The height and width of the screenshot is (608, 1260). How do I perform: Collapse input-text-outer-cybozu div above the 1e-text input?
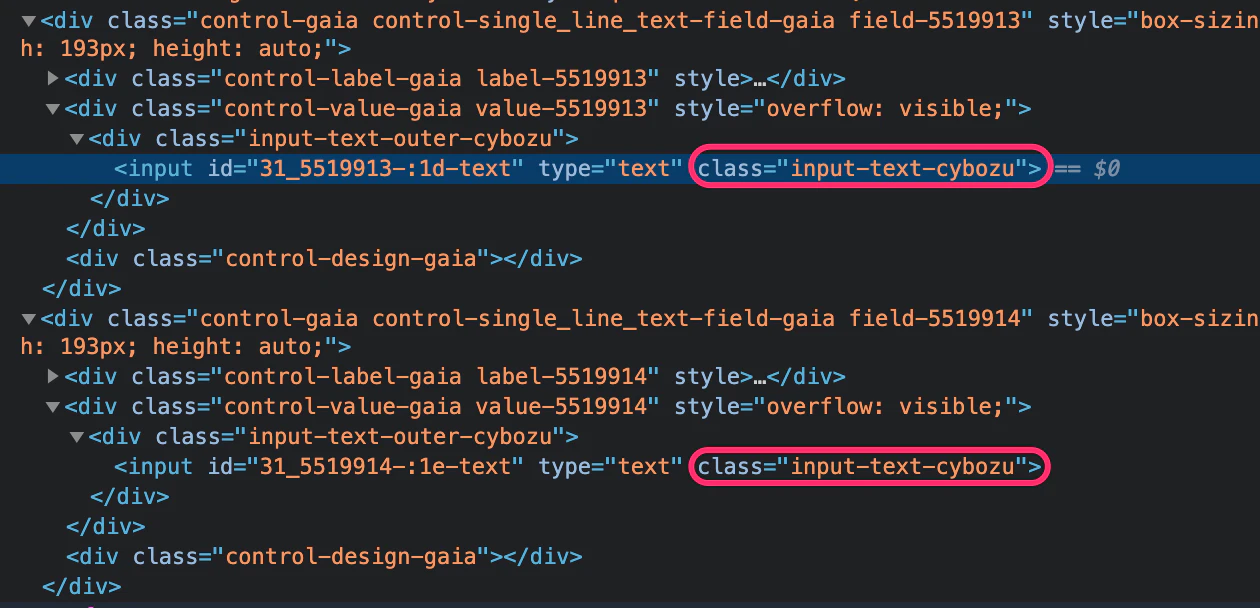click(x=77, y=437)
